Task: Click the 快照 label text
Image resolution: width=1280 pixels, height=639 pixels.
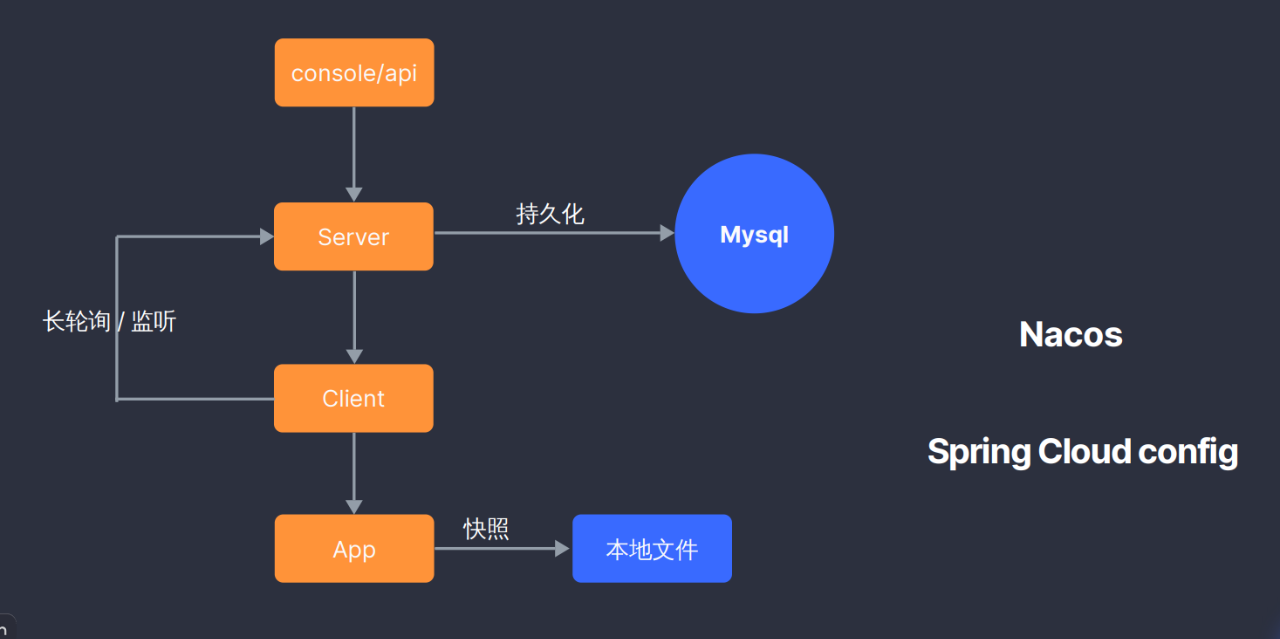Action: (x=486, y=529)
